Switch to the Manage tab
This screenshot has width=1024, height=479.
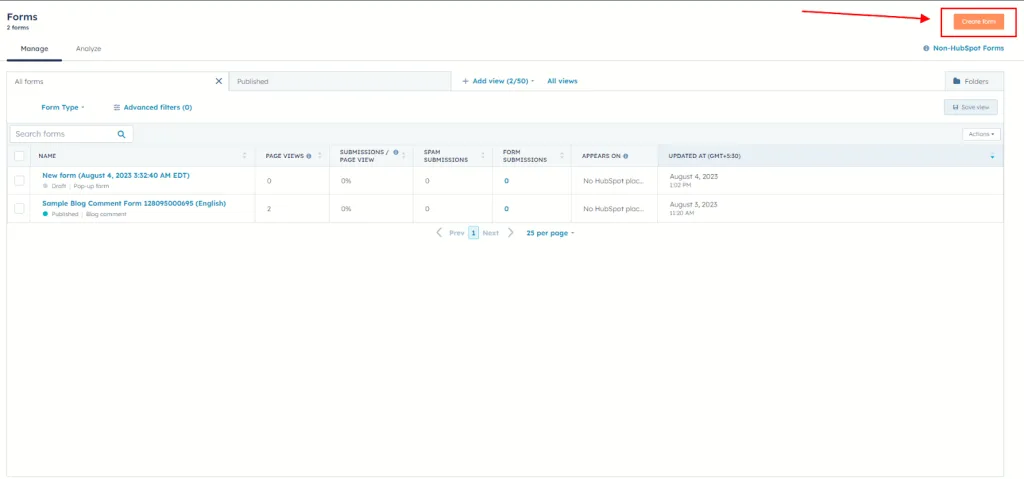pyautogui.click(x=34, y=48)
